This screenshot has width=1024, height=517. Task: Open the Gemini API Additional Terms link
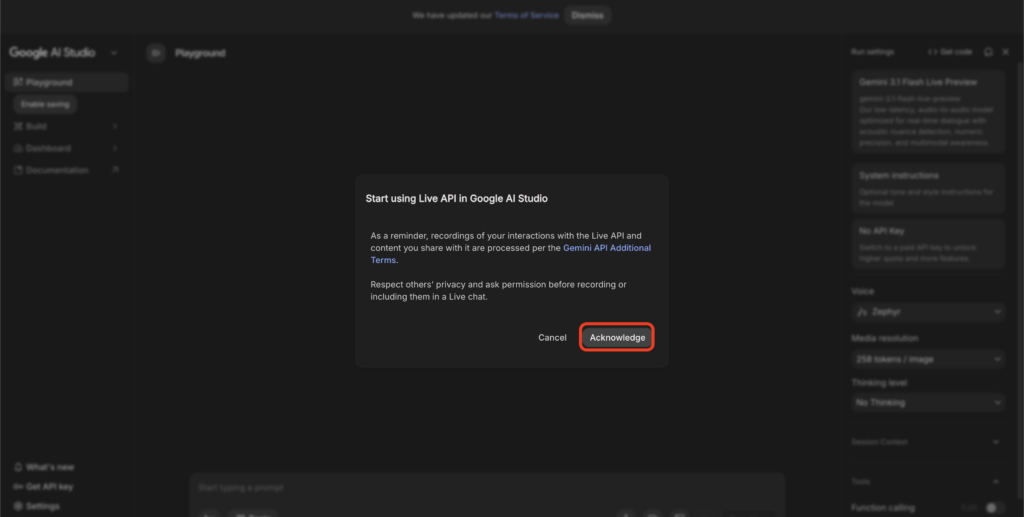(x=511, y=254)
